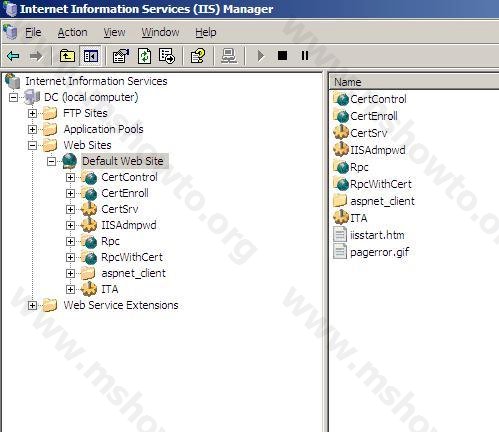
Task: Expand the IISAdmpwd tree node
Action: (x=70, y=225)
